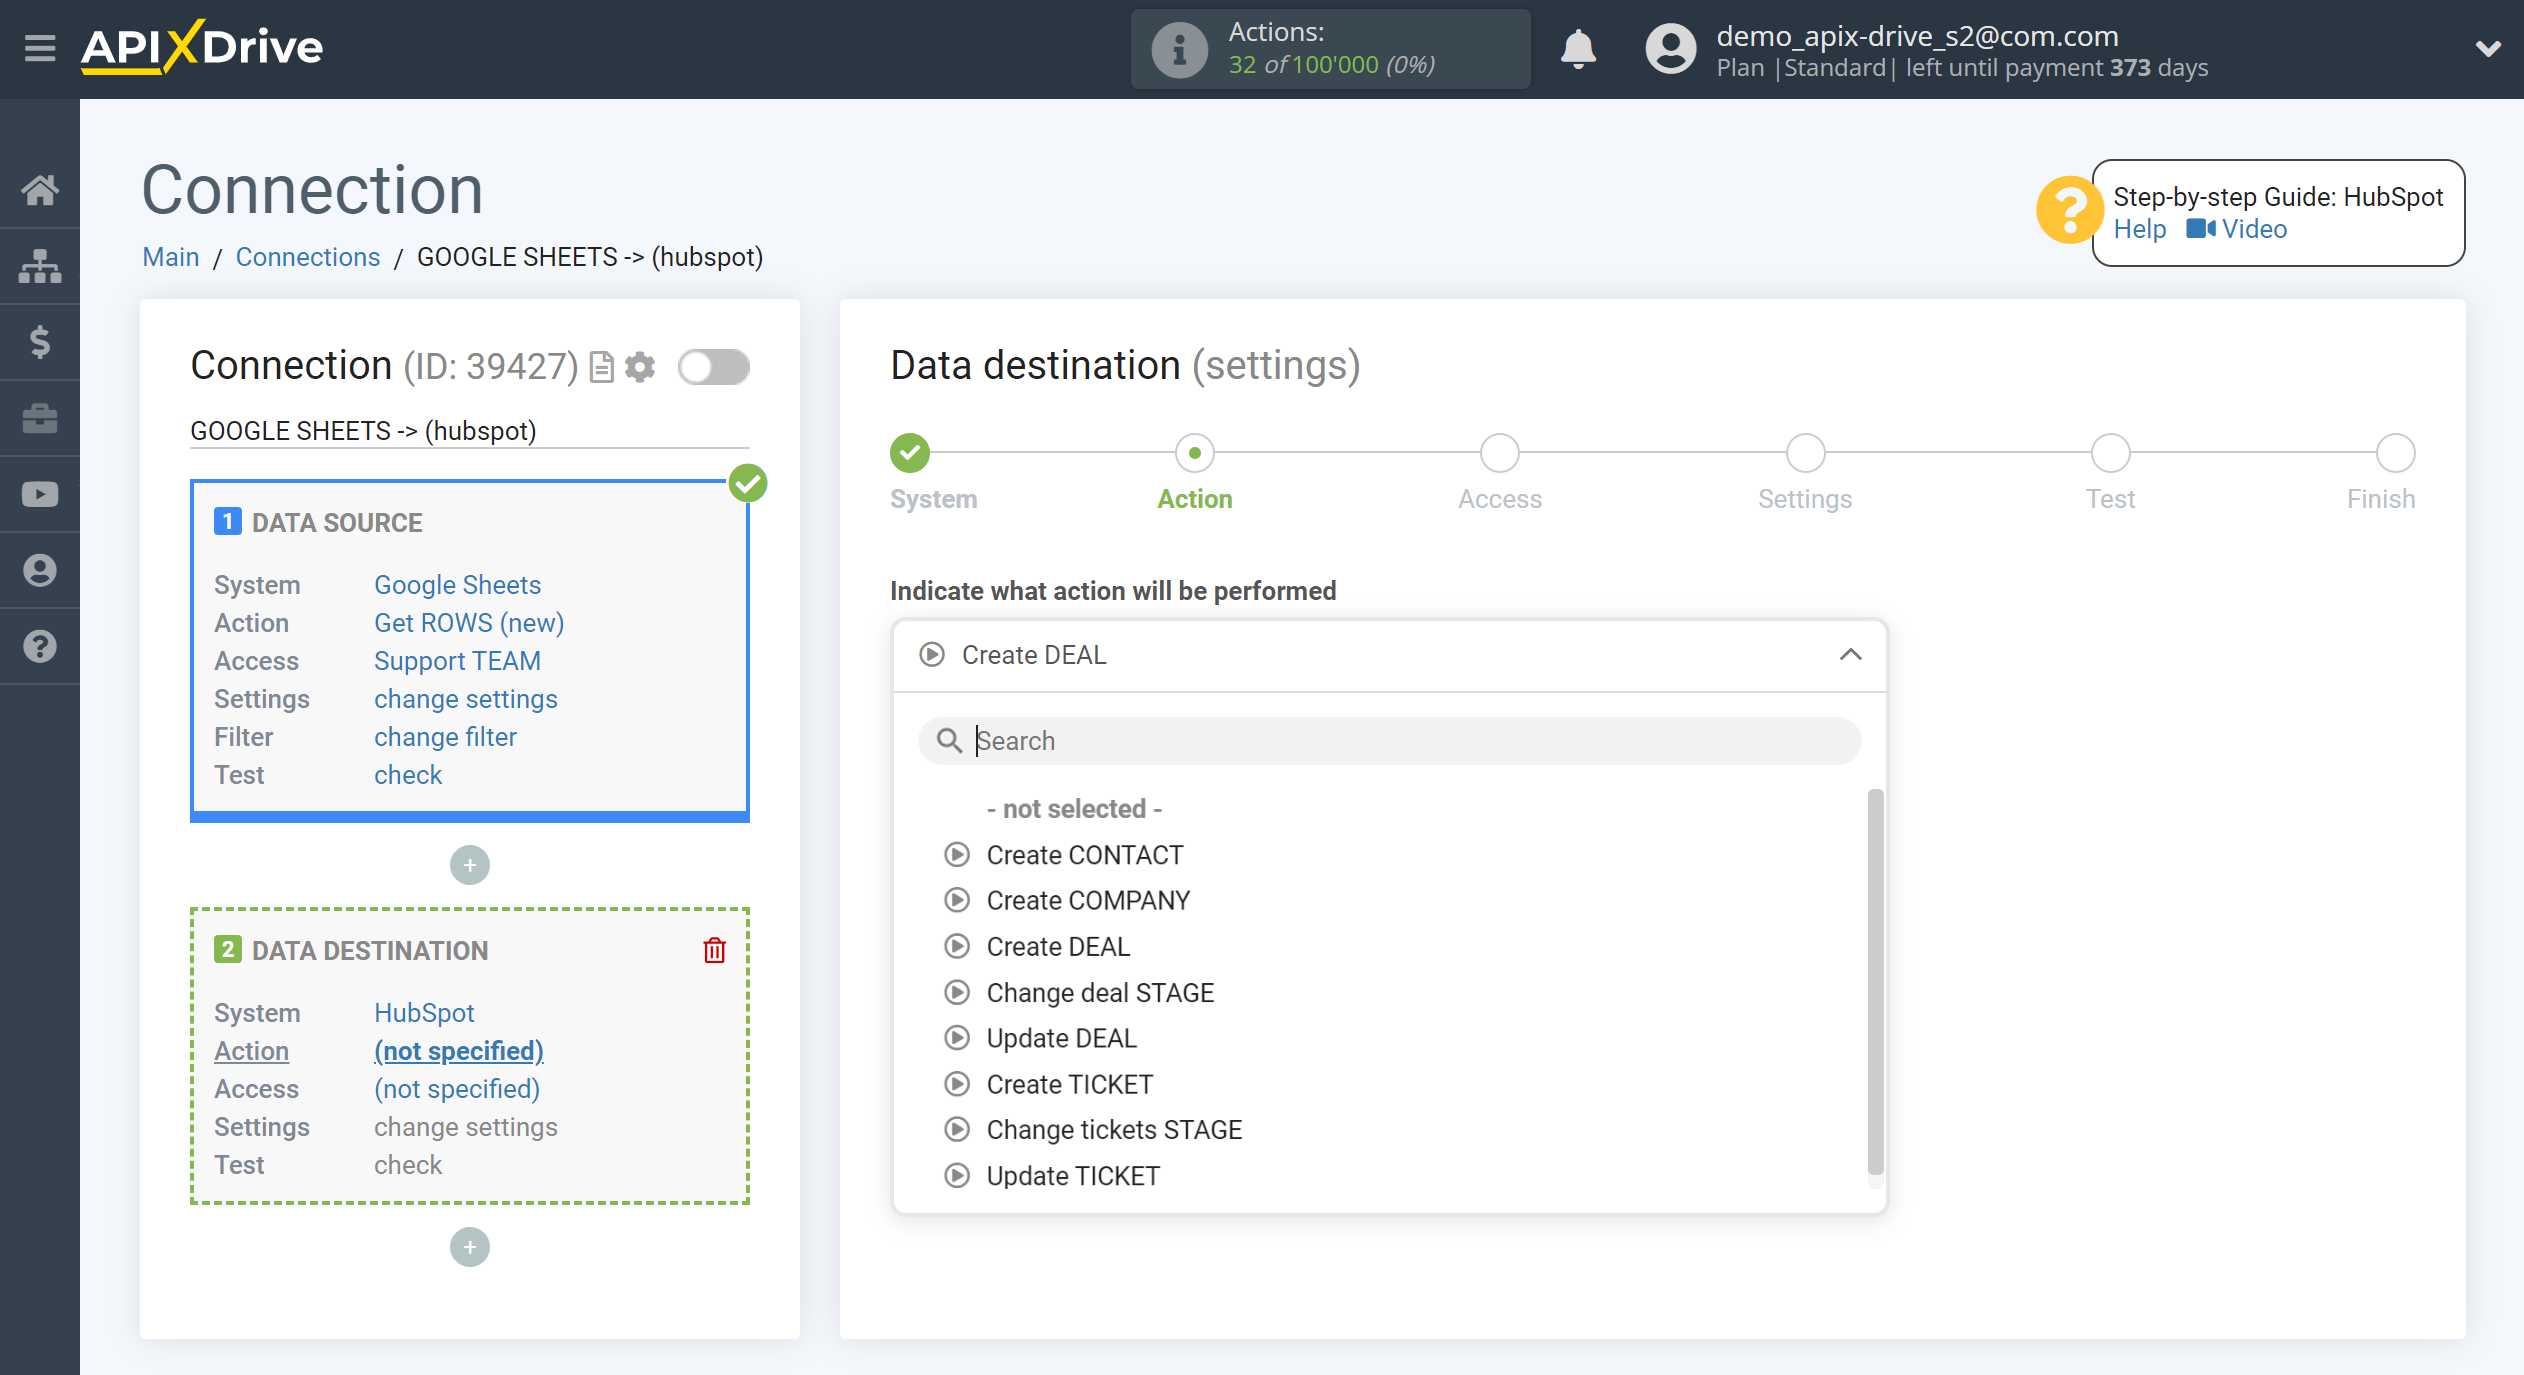Image resolution: width=2524 pixels, height=1375 pixels.
Task: Open the hamburger menu
Action: pyautogui.click(x=40, y=47)
